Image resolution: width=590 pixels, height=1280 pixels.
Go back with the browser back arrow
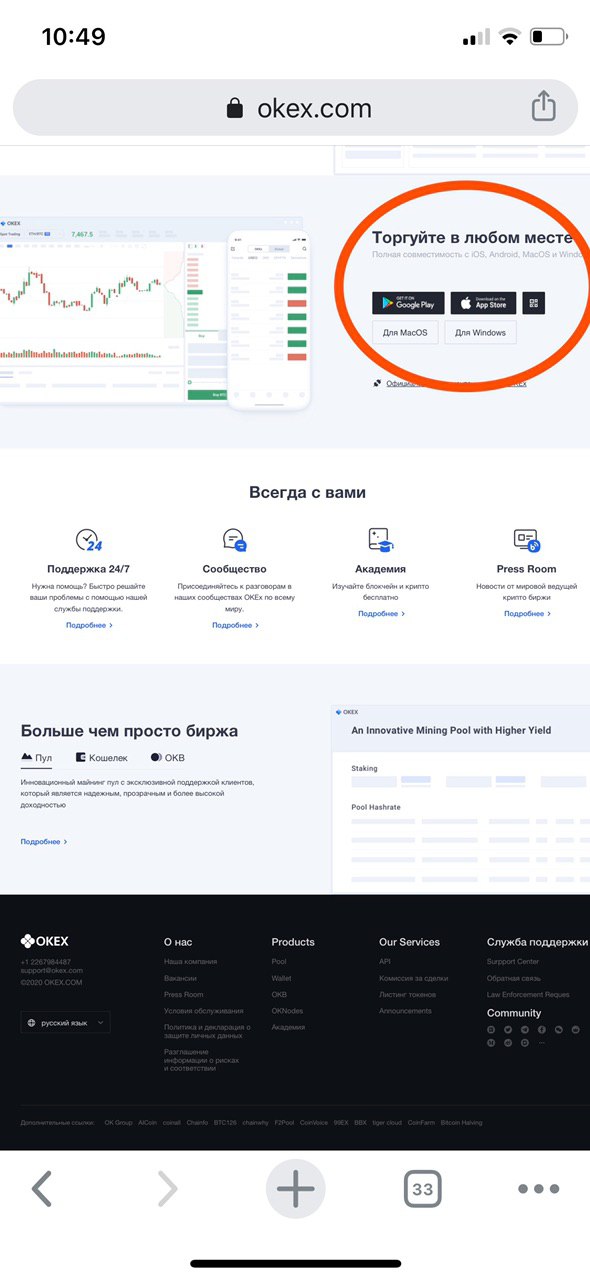(41, 1189)
